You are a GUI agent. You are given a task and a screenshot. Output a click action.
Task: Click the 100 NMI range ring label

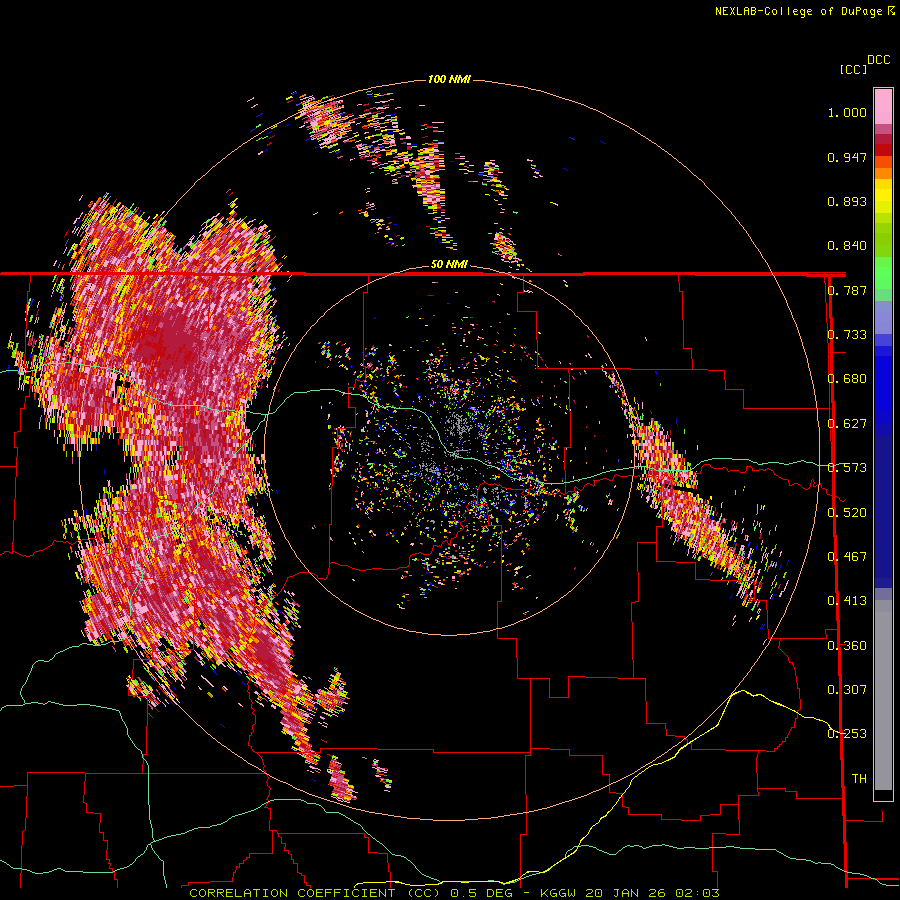[449, 79]
